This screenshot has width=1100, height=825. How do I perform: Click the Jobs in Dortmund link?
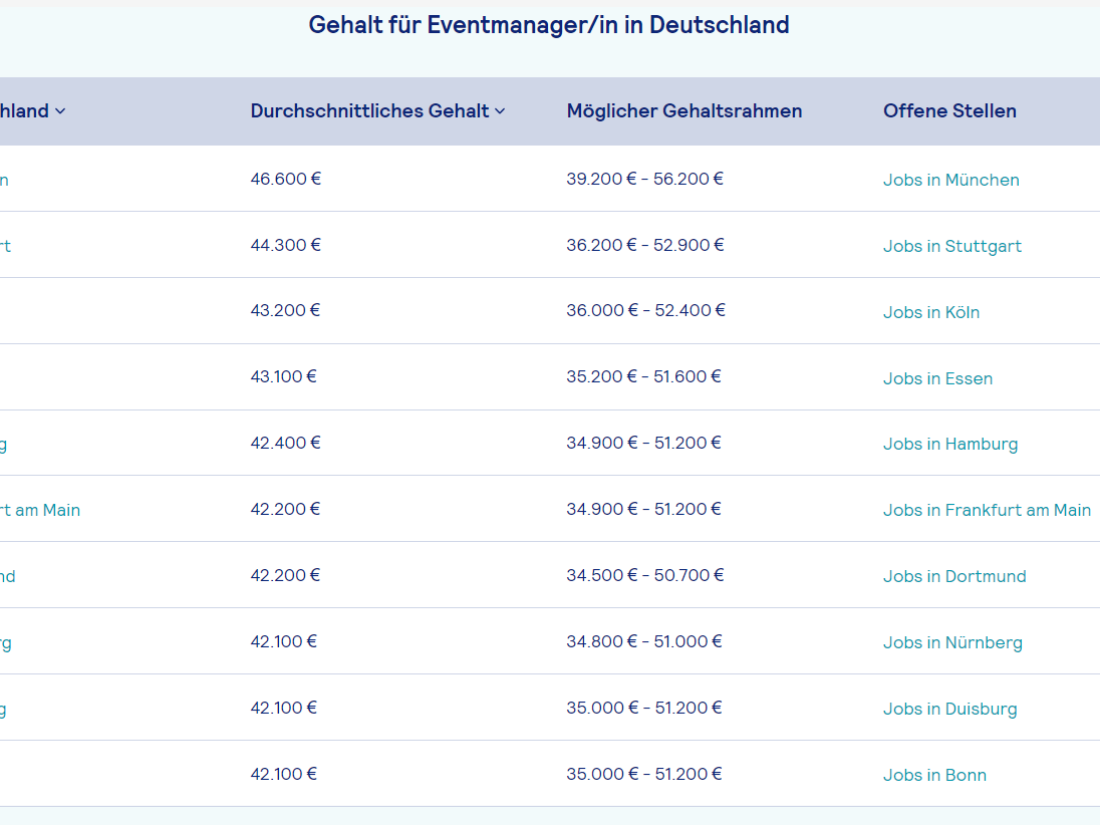point(954,576)
